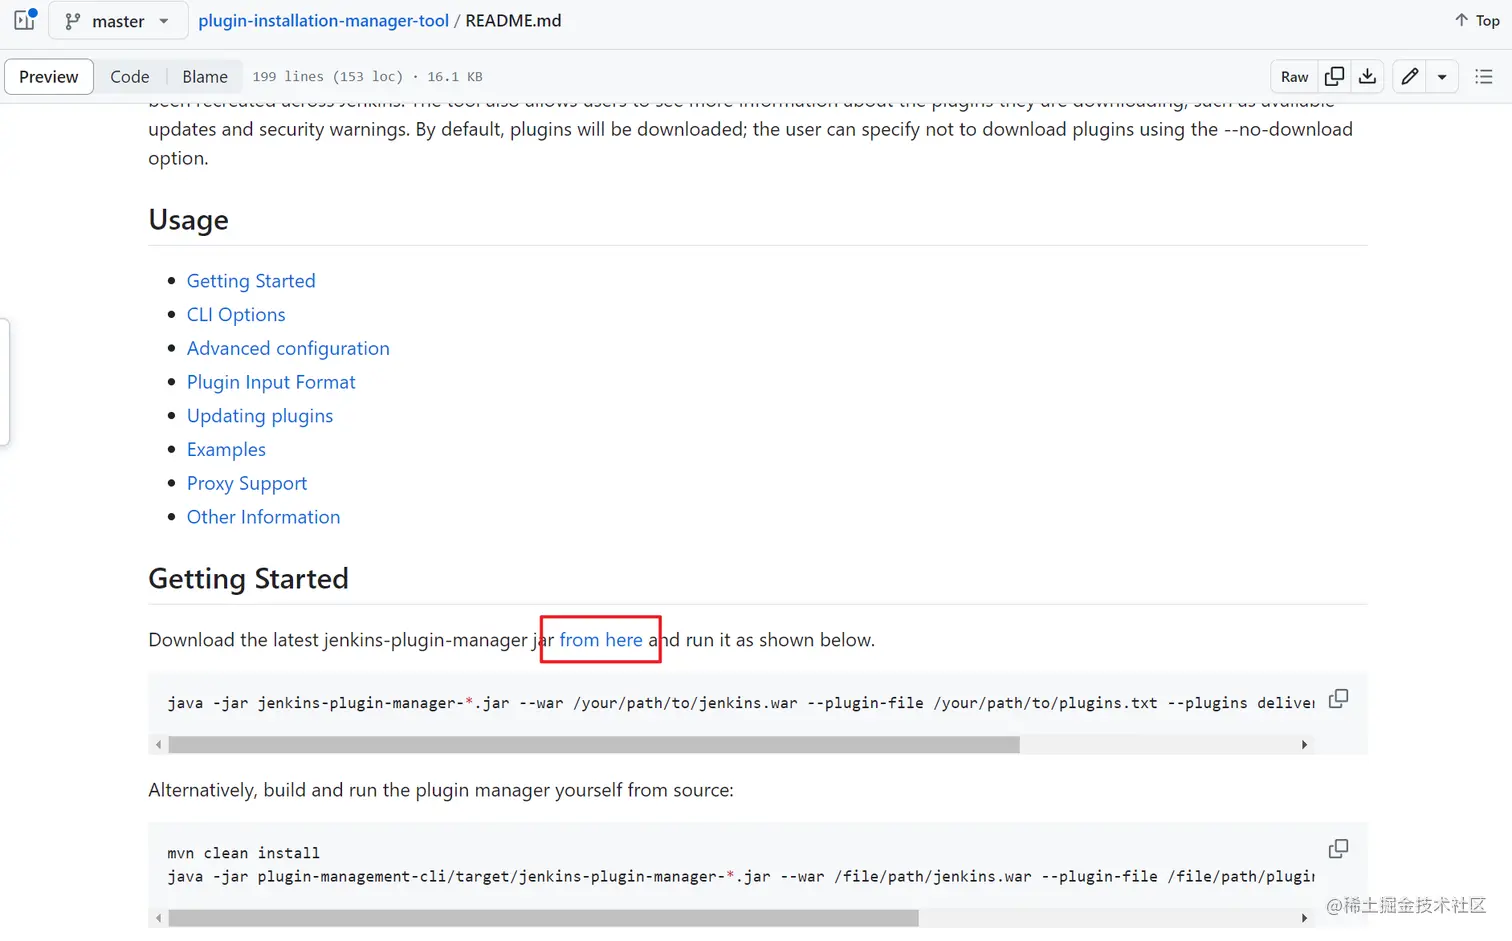Go to Getting Started link in Usage
The image size is (1512, 941).
coord(251,281)
